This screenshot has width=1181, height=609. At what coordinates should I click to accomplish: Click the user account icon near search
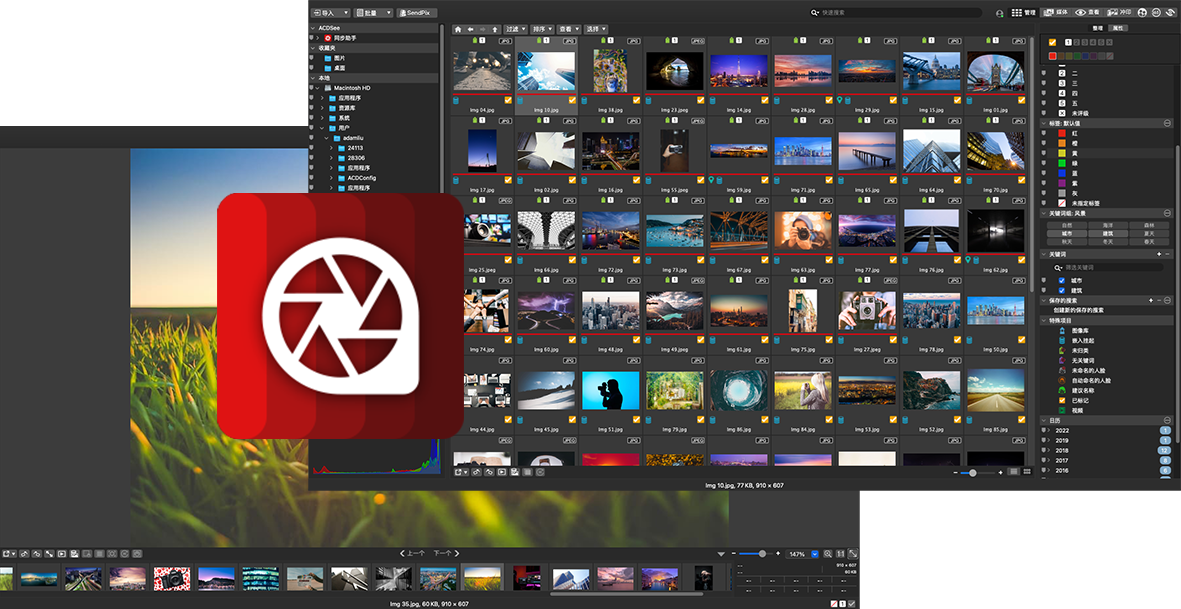[x=1000, y=13]
